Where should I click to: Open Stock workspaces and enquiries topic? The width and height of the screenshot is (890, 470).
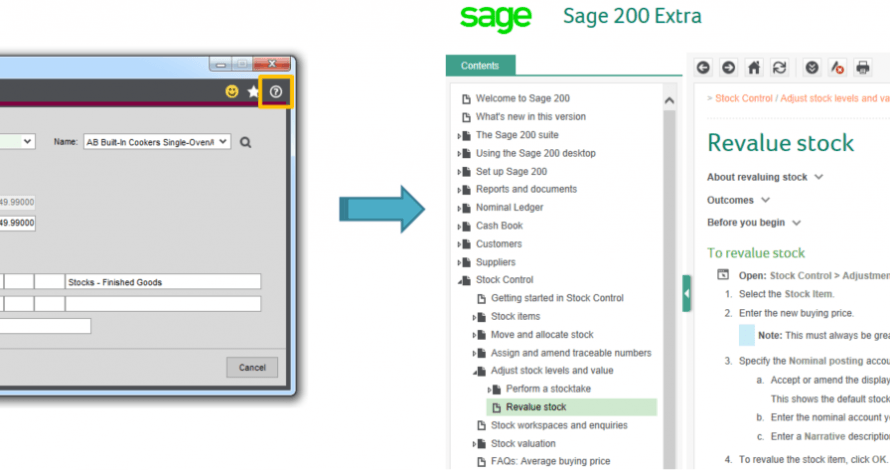559,425
